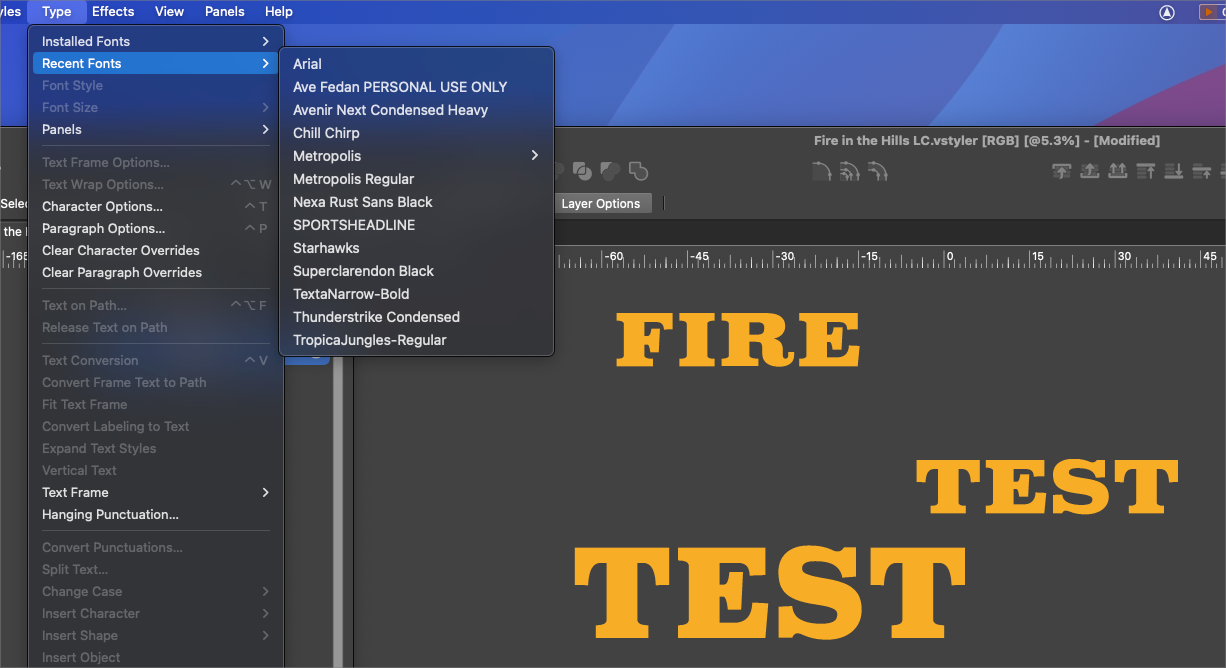
Task: Choose Character Options from the Type menu
Action: coord(102,206)
